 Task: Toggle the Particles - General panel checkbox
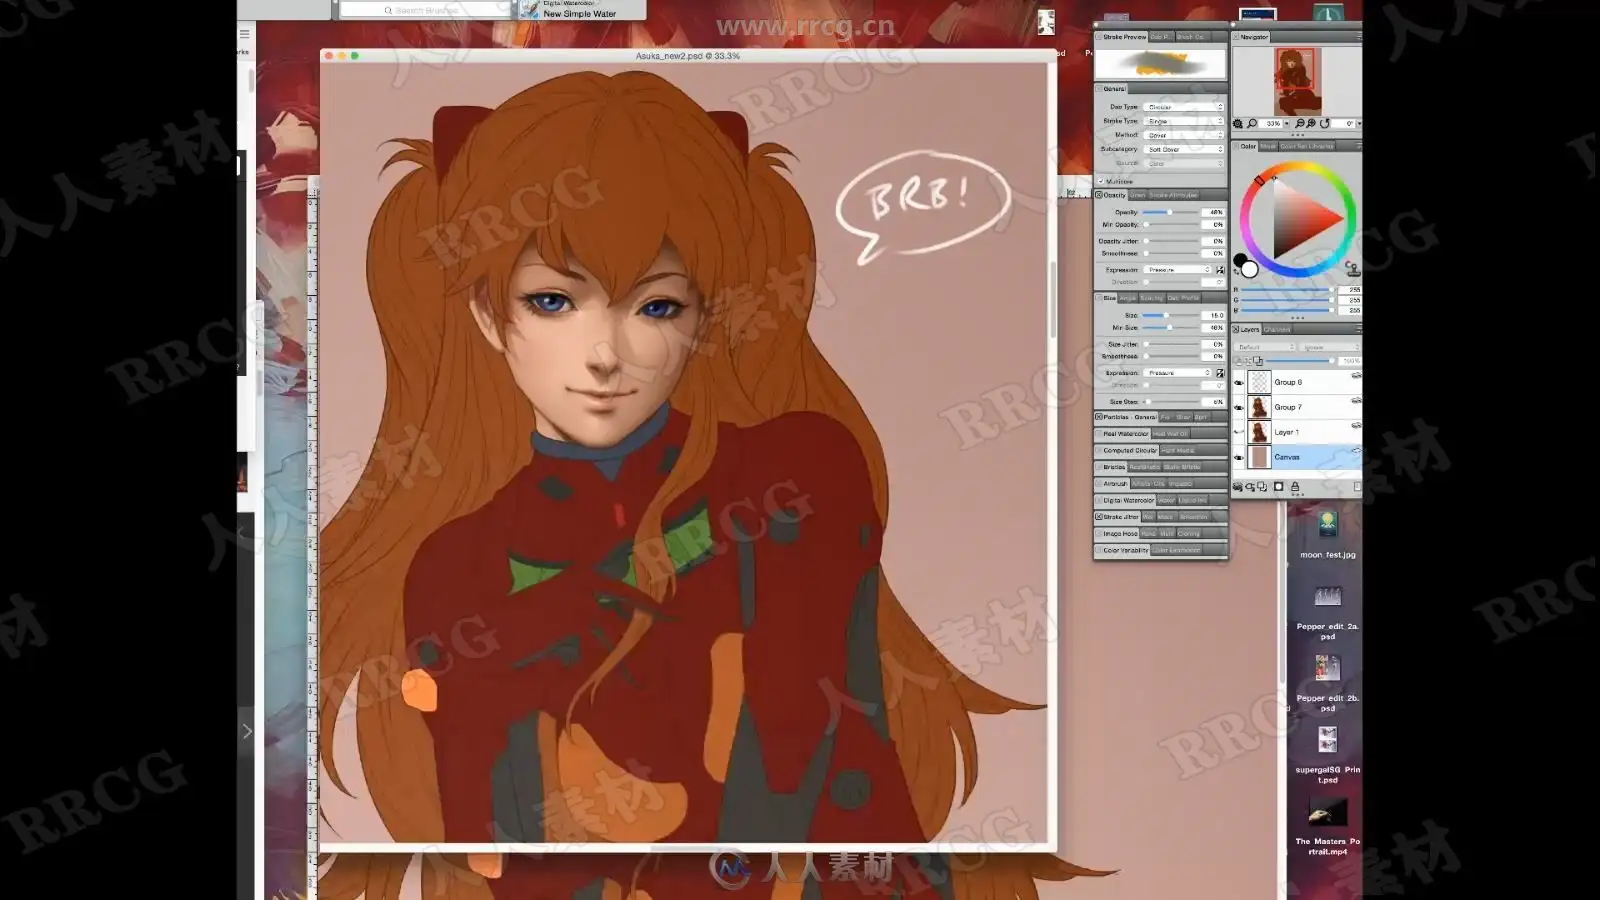(1099, 417)
